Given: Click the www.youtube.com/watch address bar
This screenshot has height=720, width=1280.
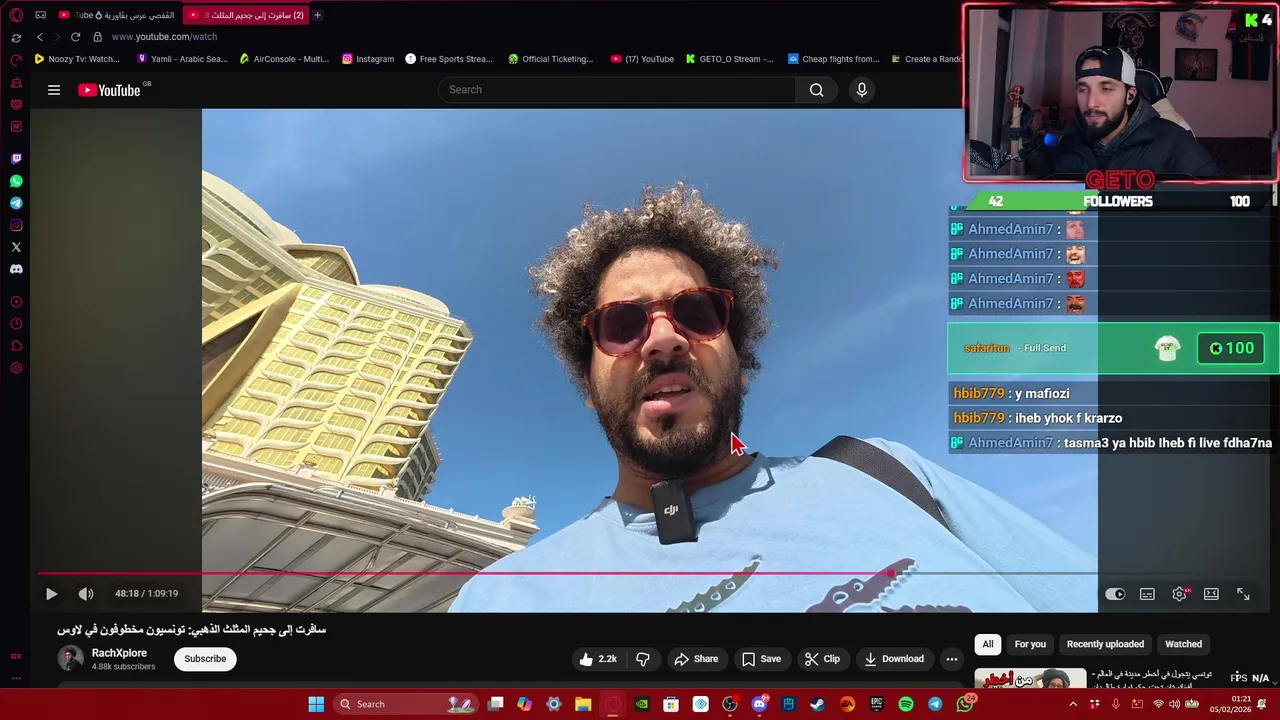Looking at the screenshot, I should pos(164,37).
